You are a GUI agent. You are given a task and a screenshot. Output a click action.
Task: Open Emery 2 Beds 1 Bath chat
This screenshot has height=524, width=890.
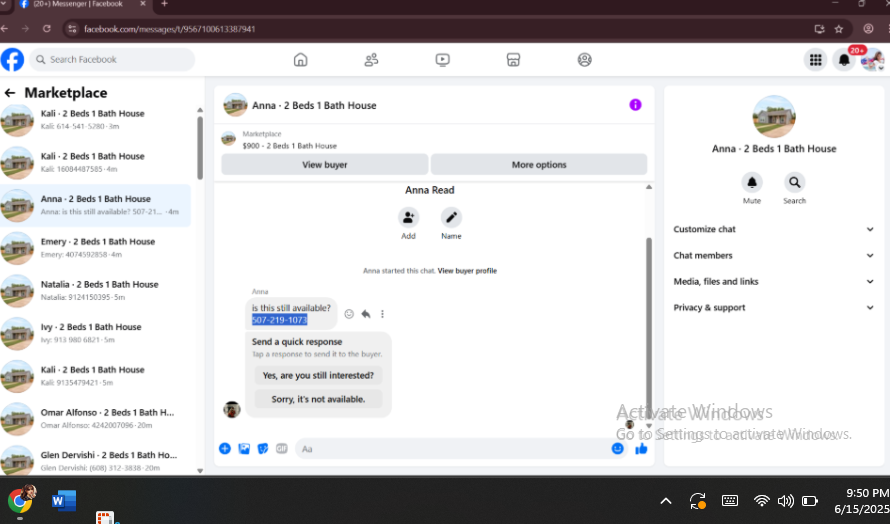coord(95,248)
